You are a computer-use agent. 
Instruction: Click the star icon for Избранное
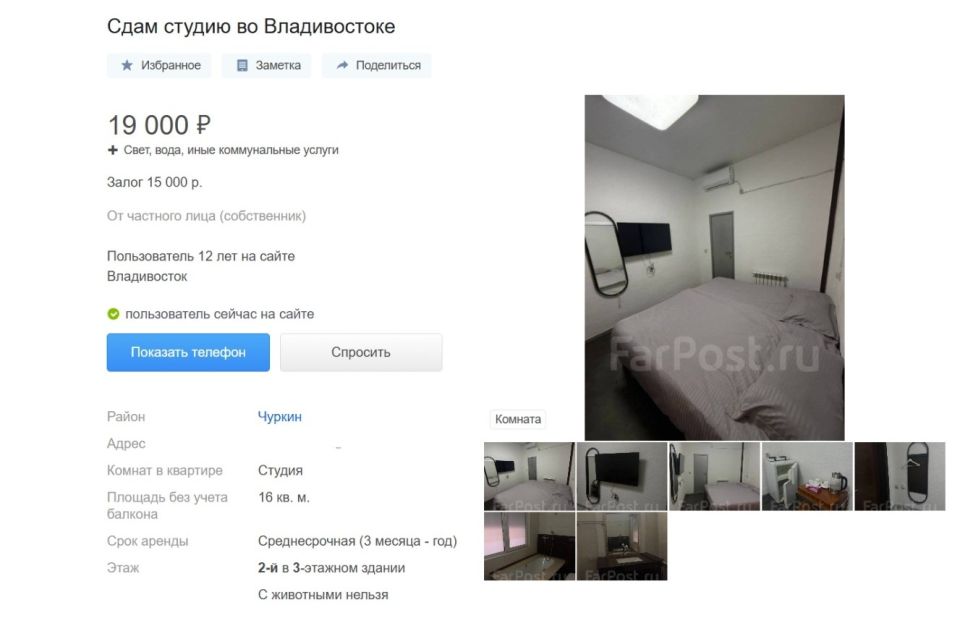pos(127,65)
